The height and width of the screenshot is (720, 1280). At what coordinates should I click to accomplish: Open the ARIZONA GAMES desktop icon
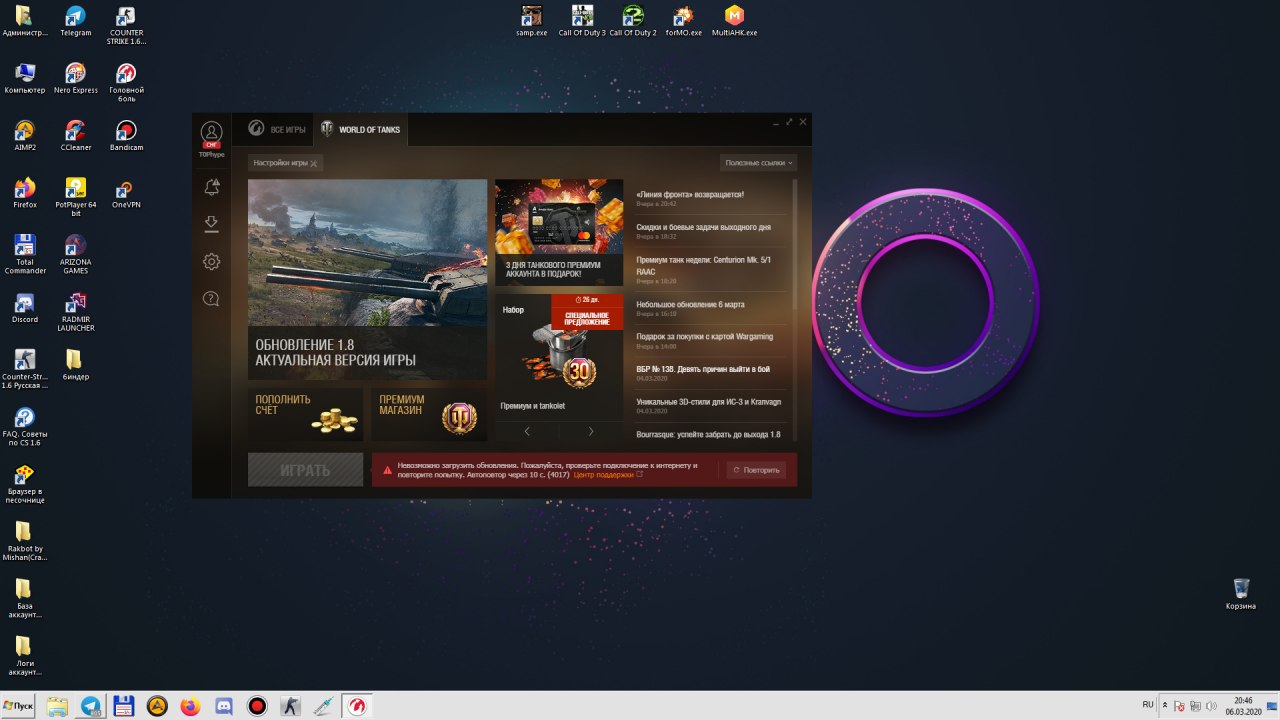[75, 254]
